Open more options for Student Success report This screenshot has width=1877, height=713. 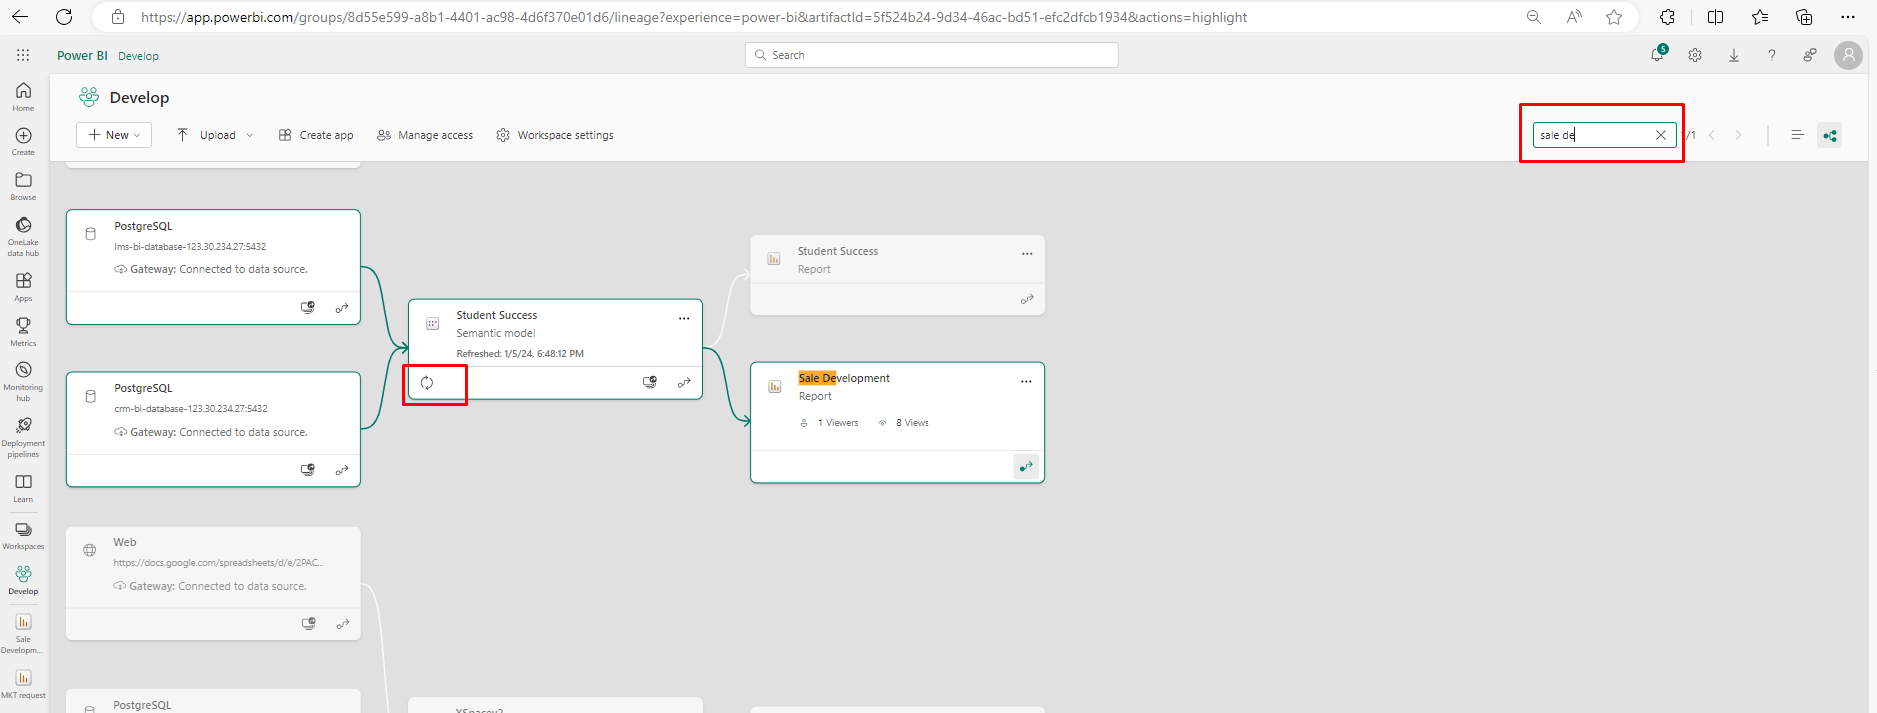pyautogui.click(x=1027, y=254)
